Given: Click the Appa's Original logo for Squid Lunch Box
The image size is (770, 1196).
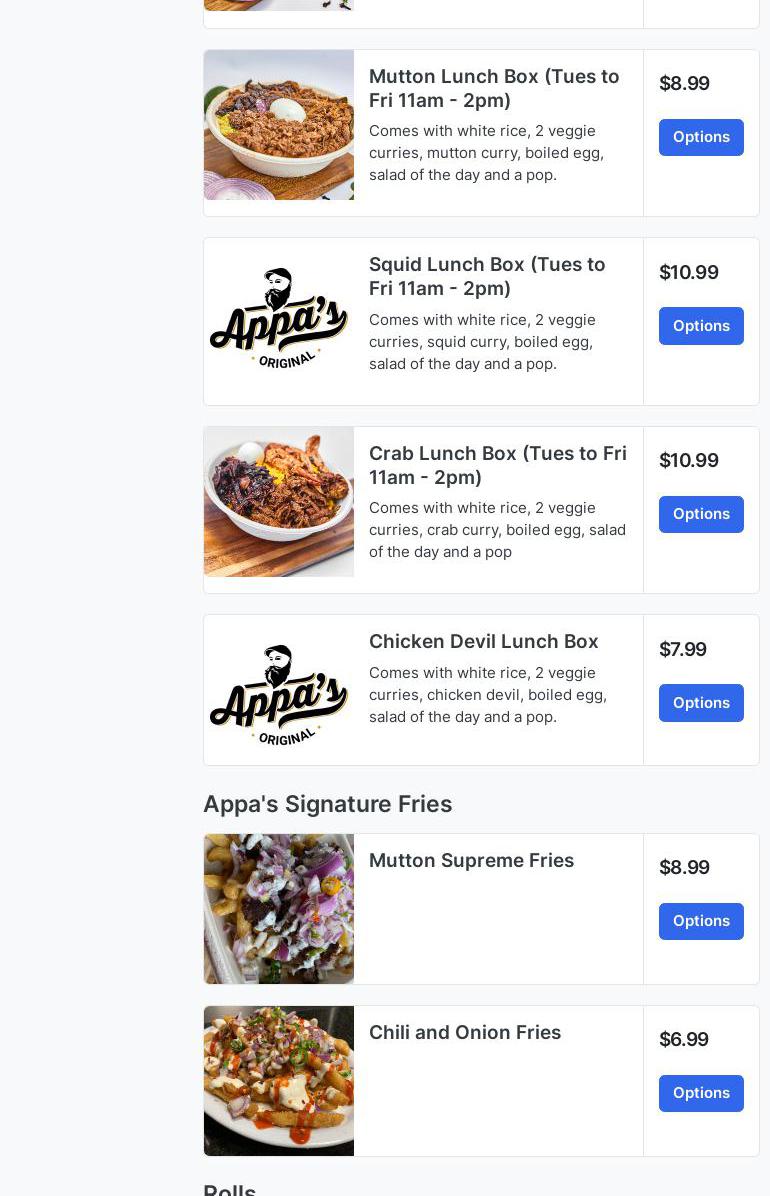Looking at the screenshot, I should coord(279,320).
